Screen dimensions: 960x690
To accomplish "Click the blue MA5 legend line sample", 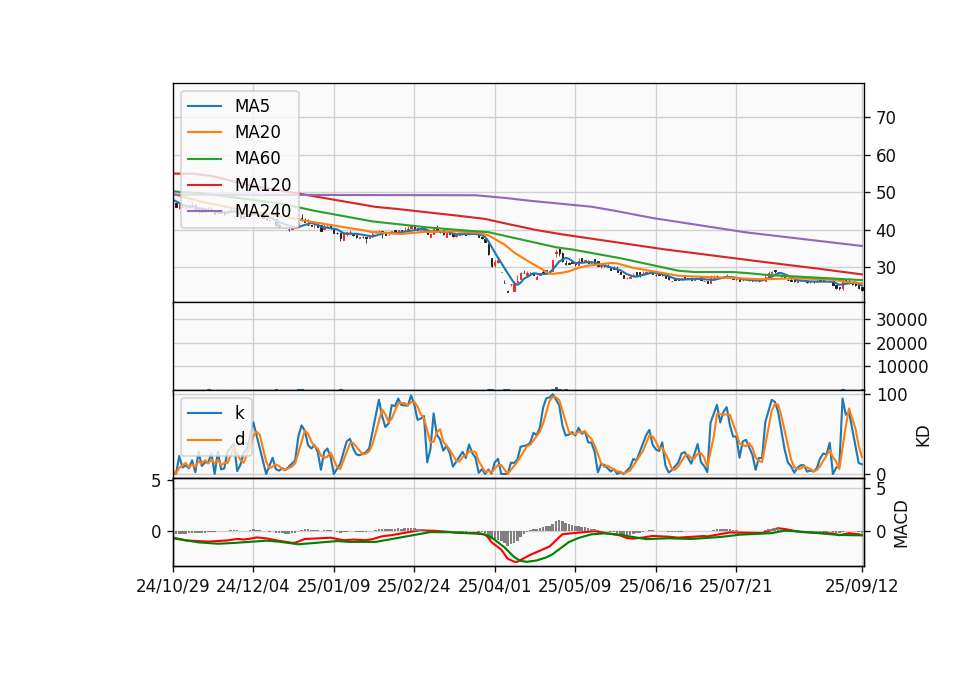I will point(204,106).
